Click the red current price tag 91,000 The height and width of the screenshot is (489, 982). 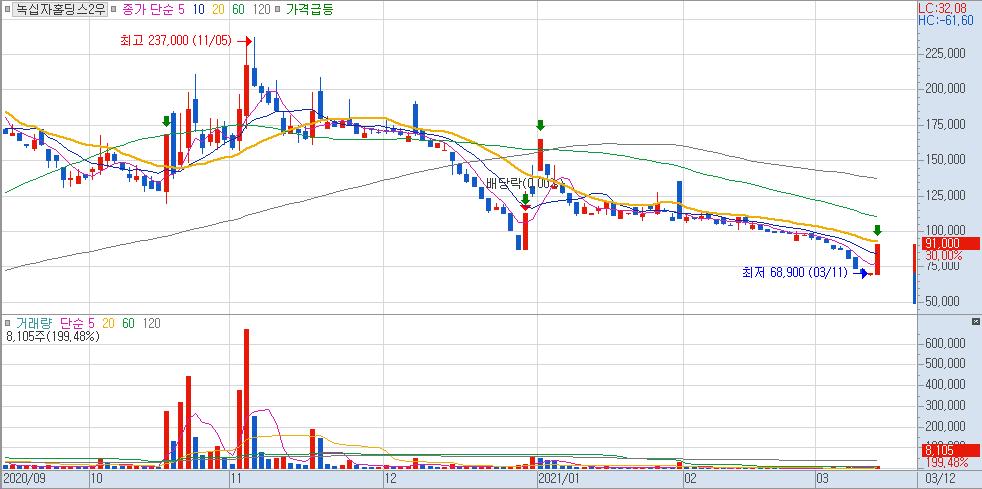click(950, 244)
